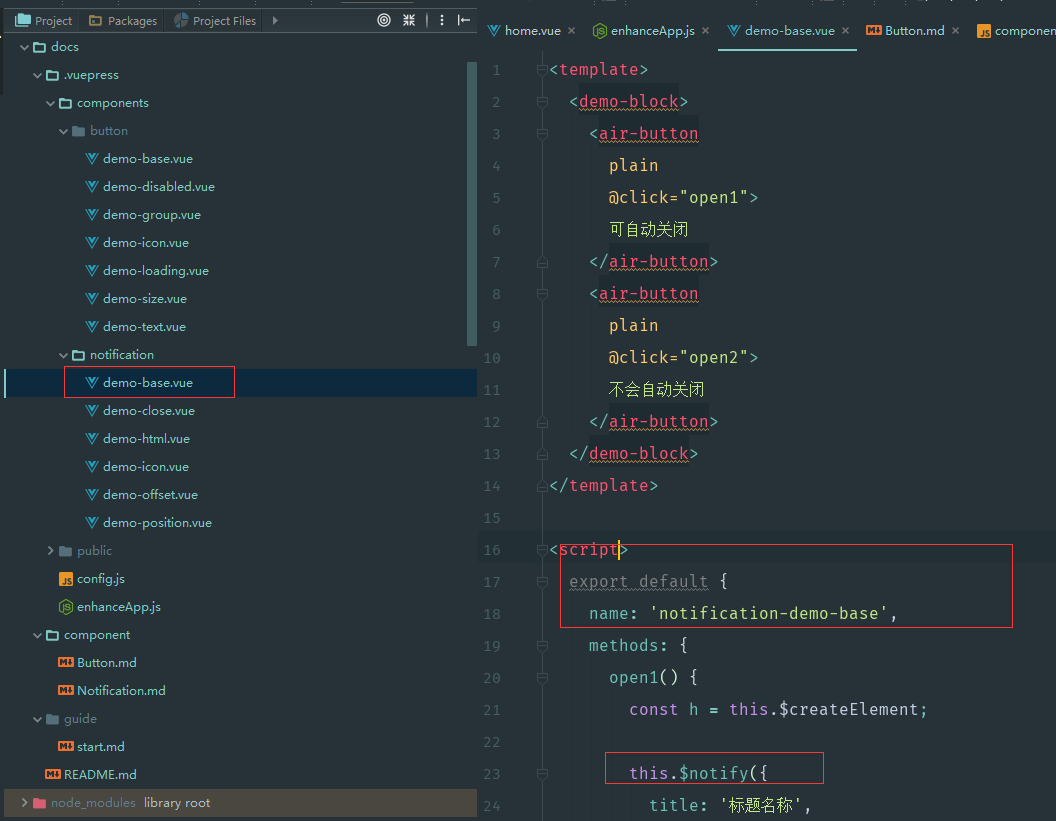Open demo-text.vue file
Viewport: 1056px width, 821px height.
click(144, 327)
